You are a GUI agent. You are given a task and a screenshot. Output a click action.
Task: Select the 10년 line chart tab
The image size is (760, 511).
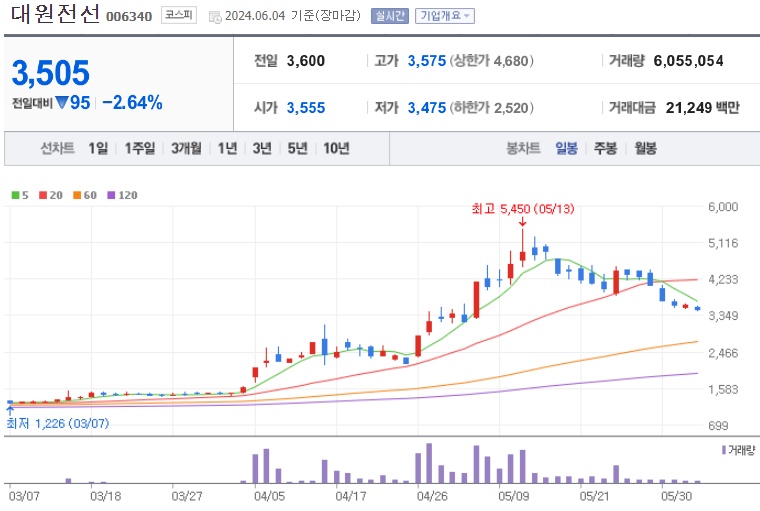pyautogui.click(x=336, y=148)
